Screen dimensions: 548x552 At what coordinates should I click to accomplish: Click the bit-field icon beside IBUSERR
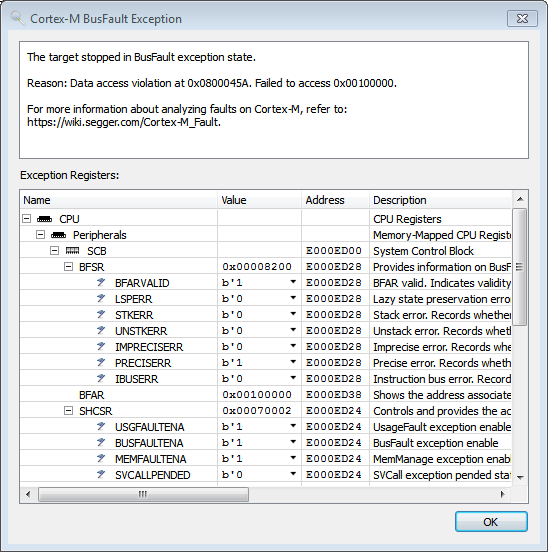pos(101,378)
